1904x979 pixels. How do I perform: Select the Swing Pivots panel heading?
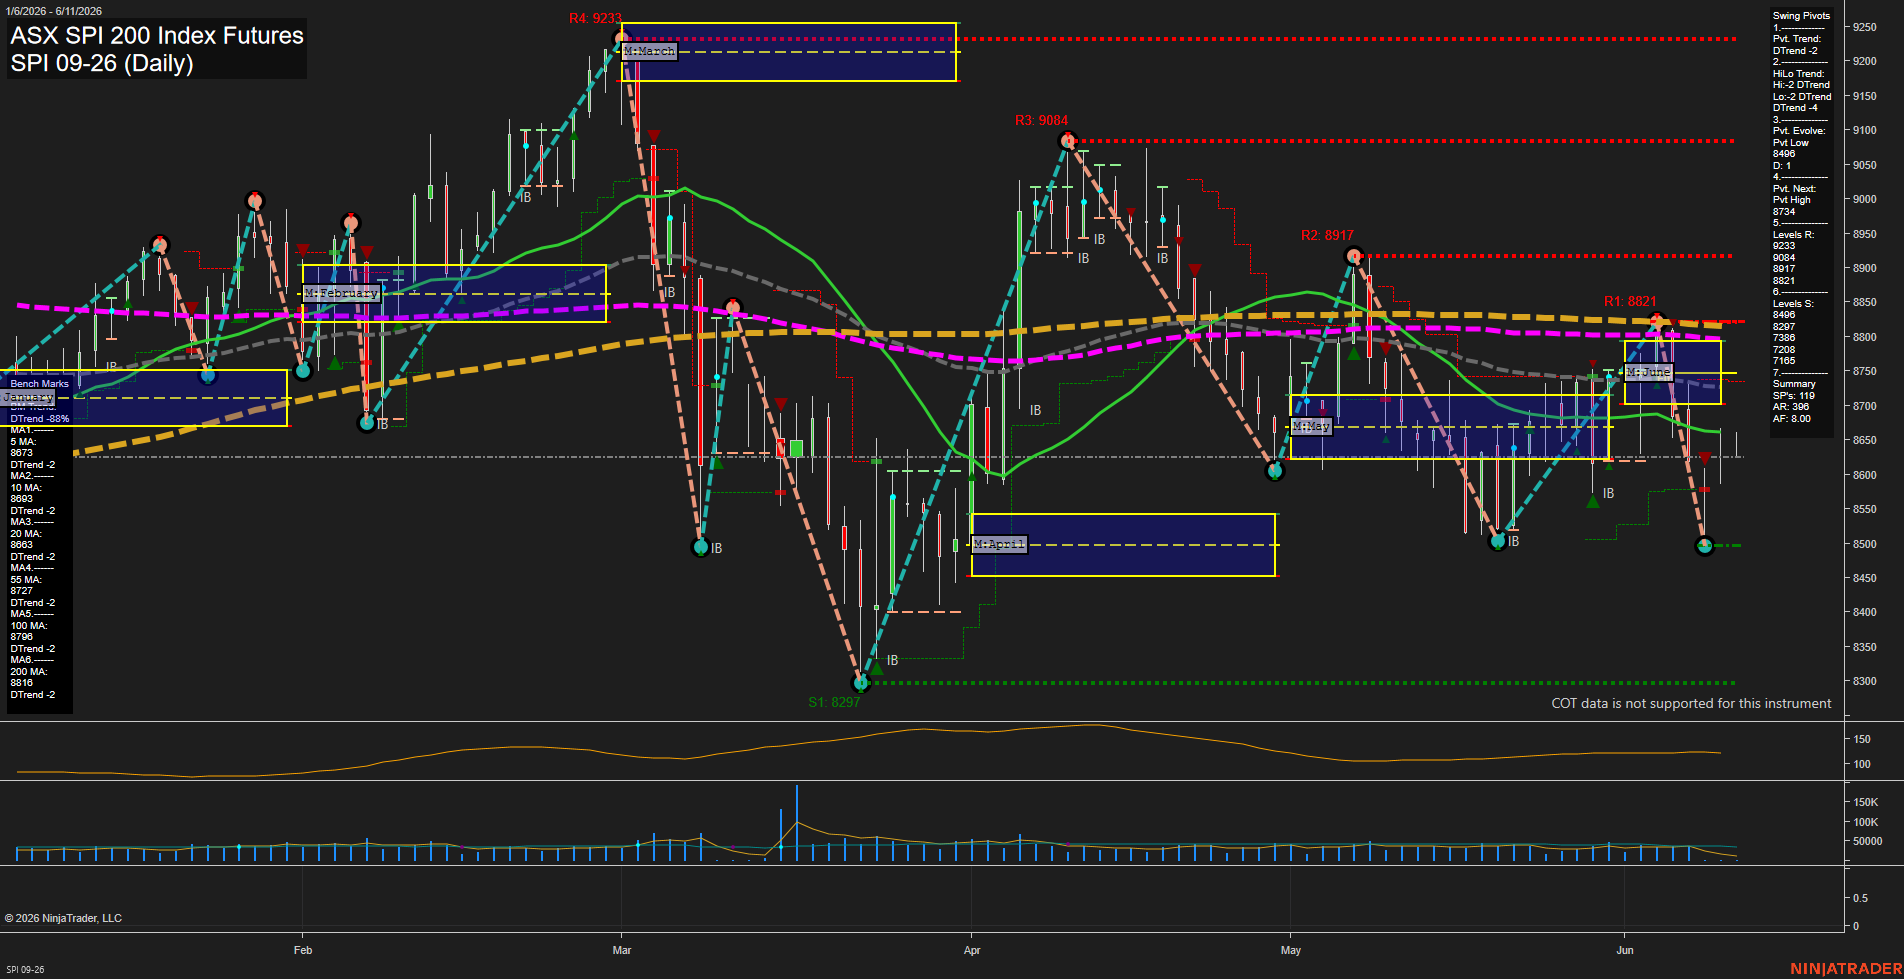(x=1801, y=16)
